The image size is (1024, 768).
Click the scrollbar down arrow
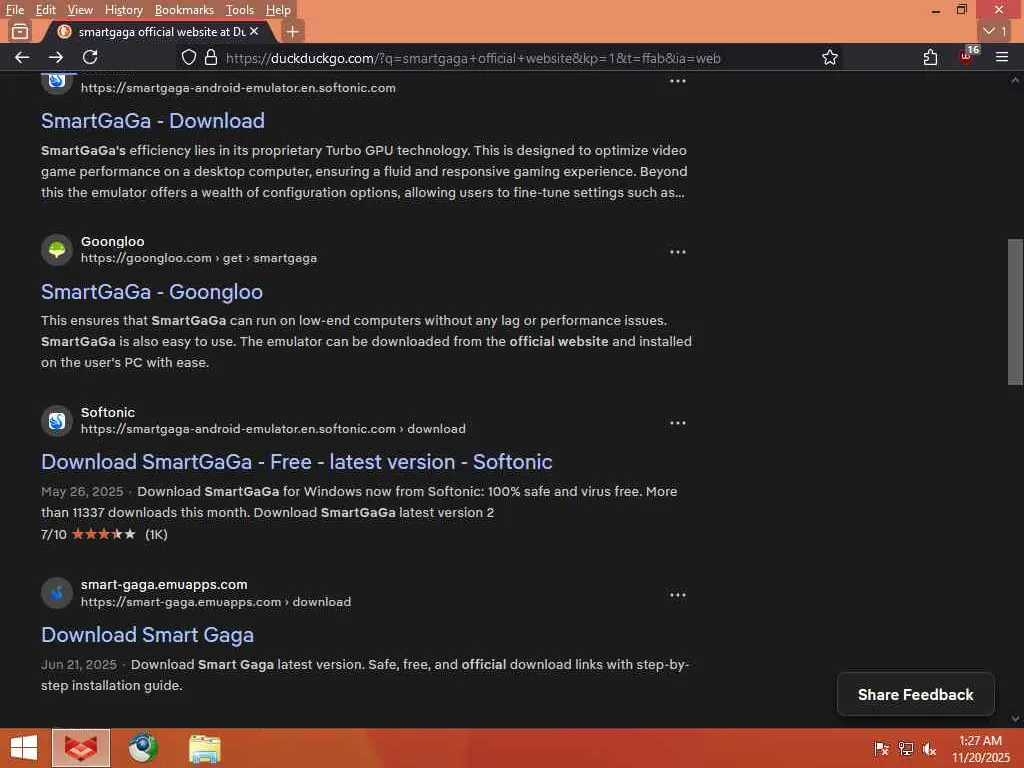pos(1015,719)
